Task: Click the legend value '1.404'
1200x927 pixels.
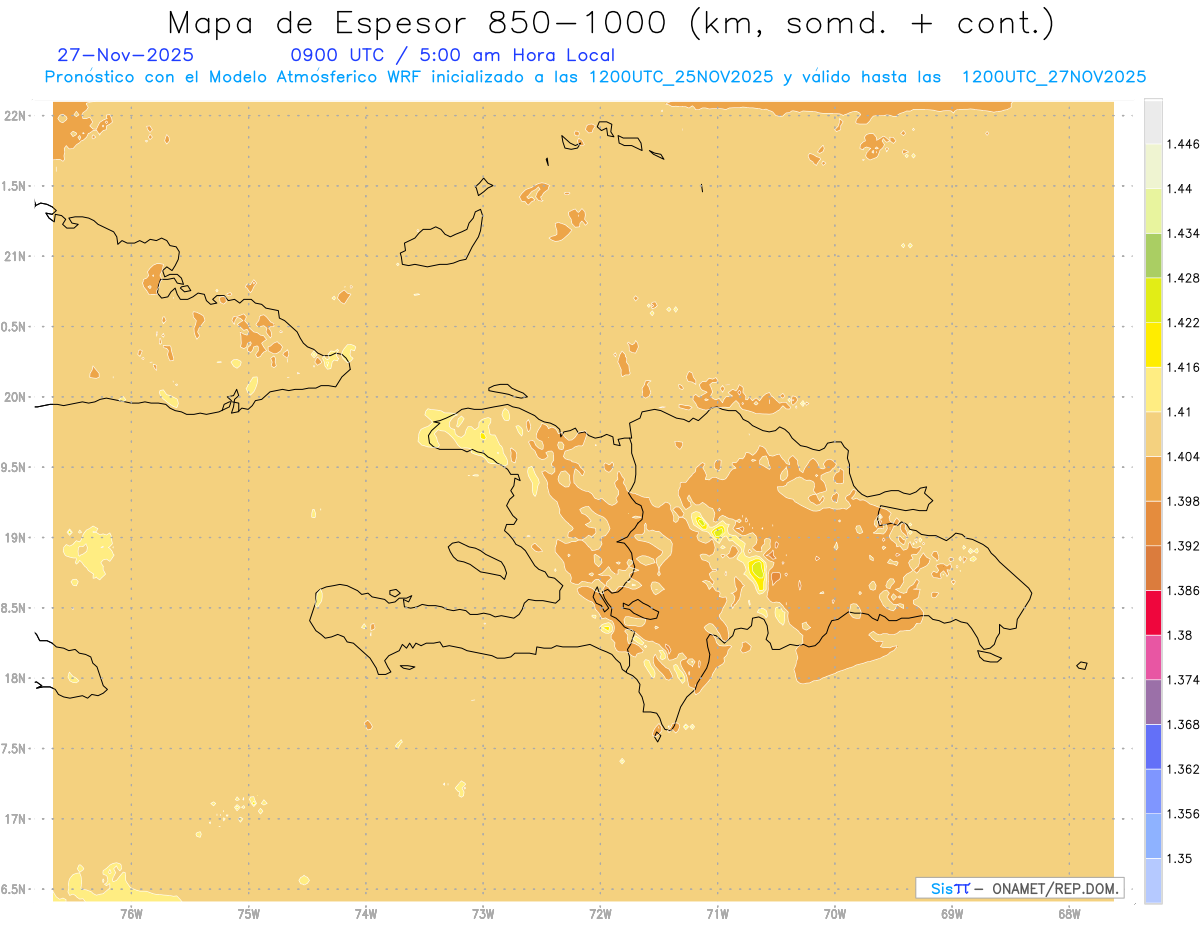Action: point(1182,456)
